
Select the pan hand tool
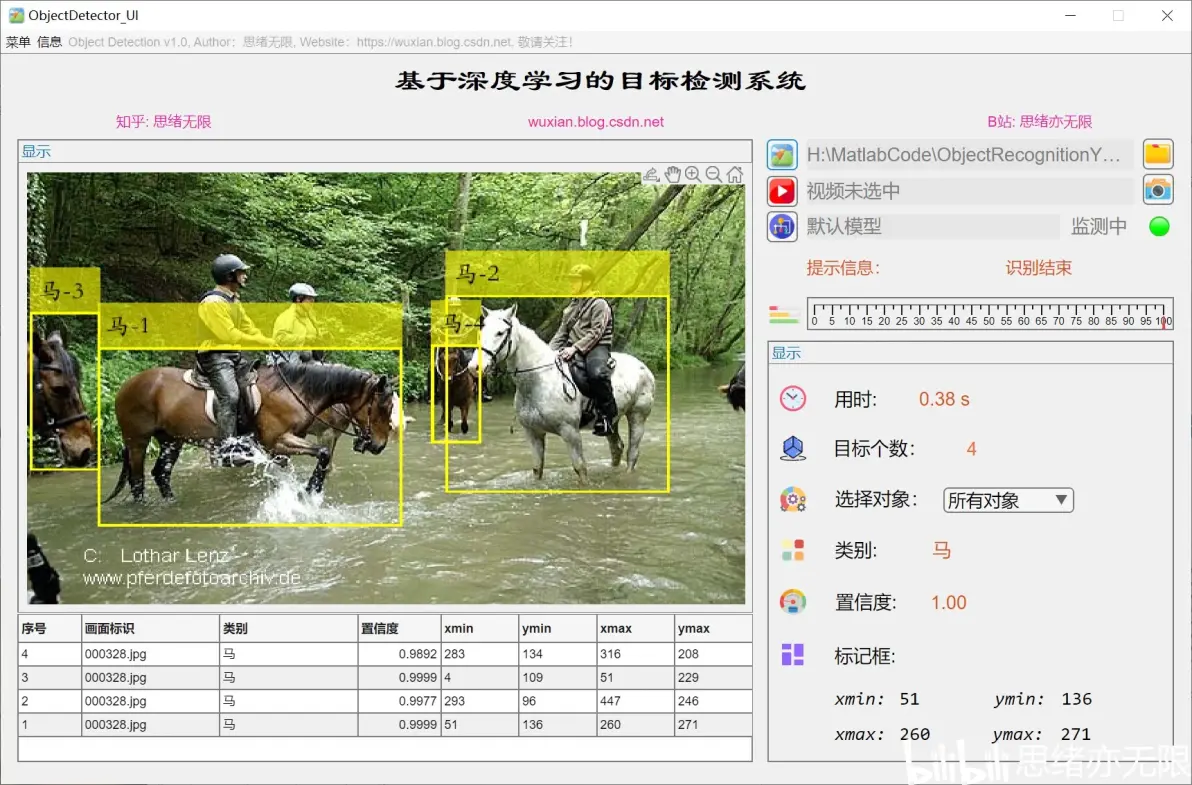click(x=672, y=175)
